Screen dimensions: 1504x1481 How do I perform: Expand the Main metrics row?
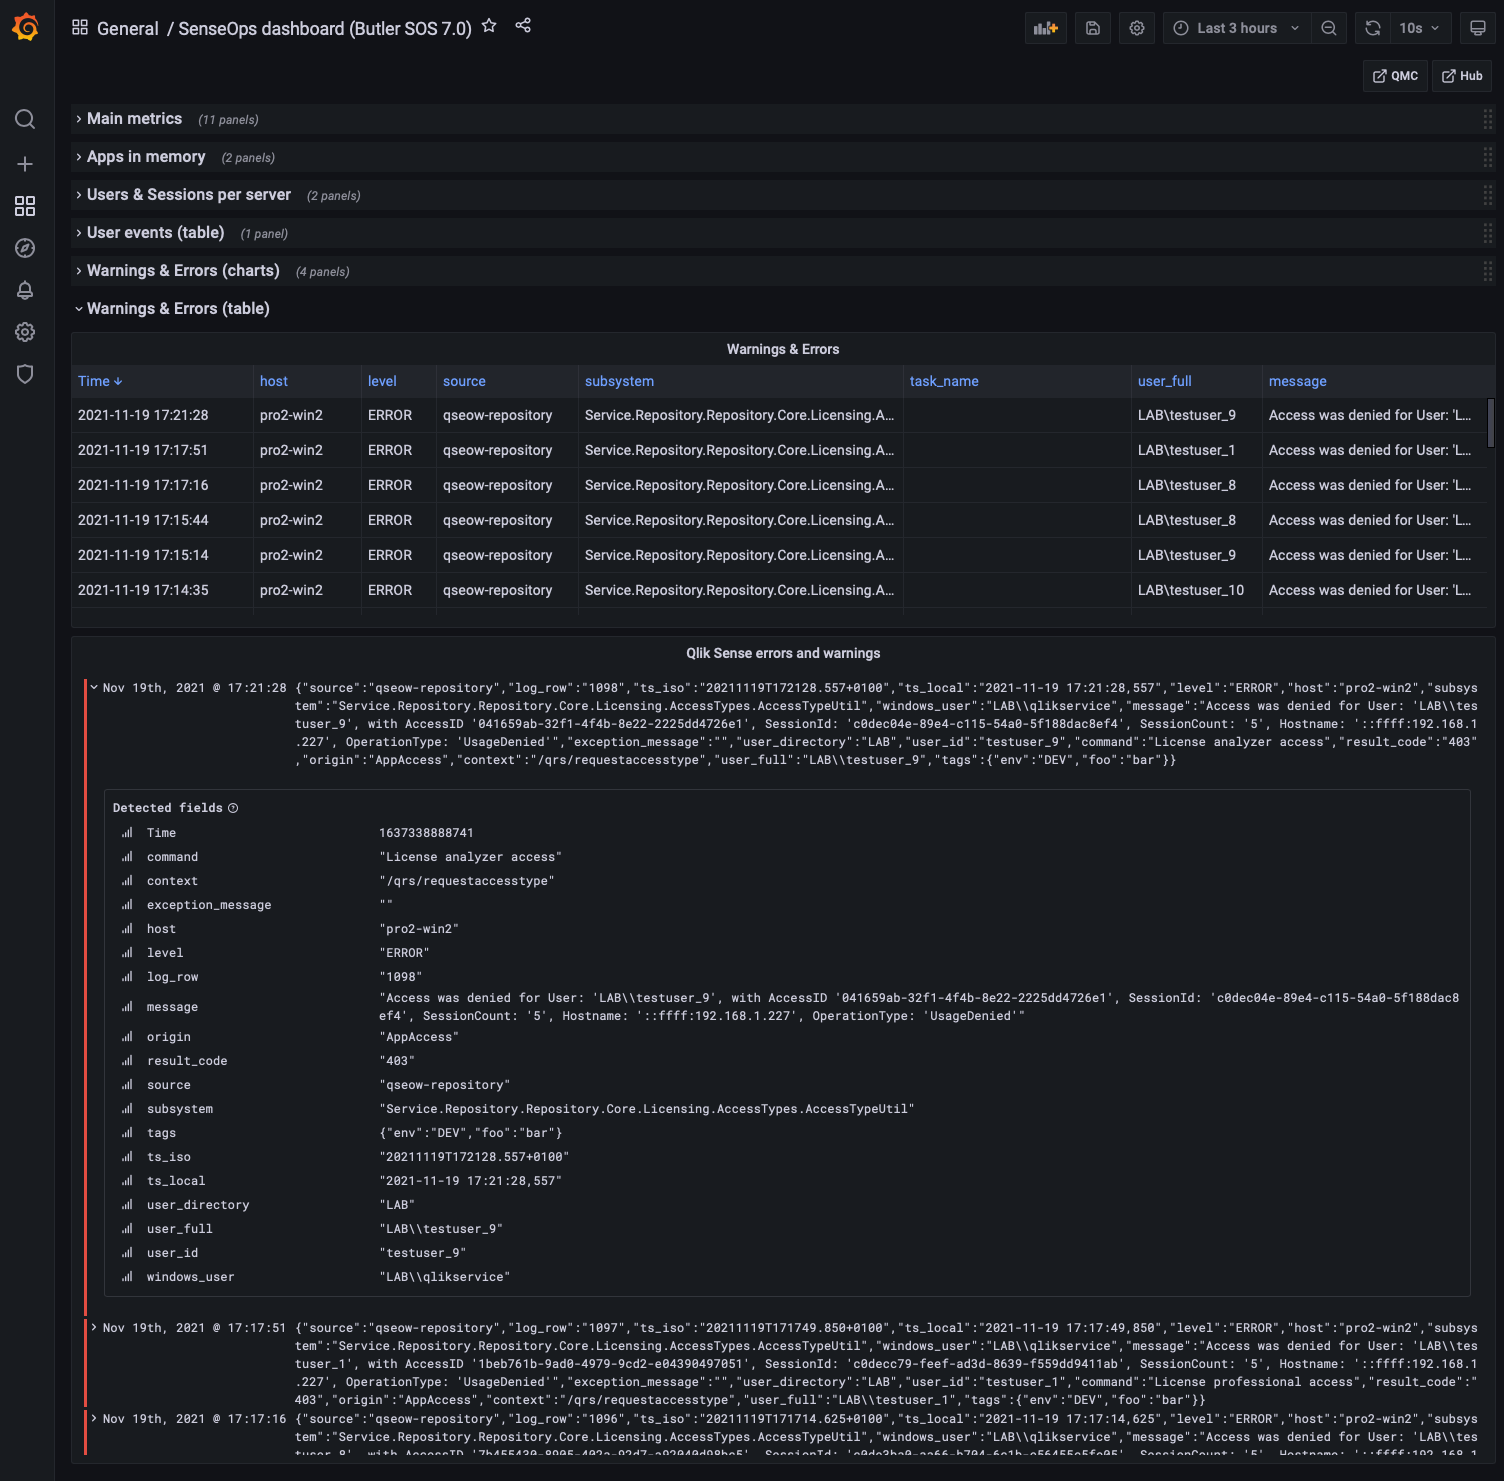coord(134,118)
